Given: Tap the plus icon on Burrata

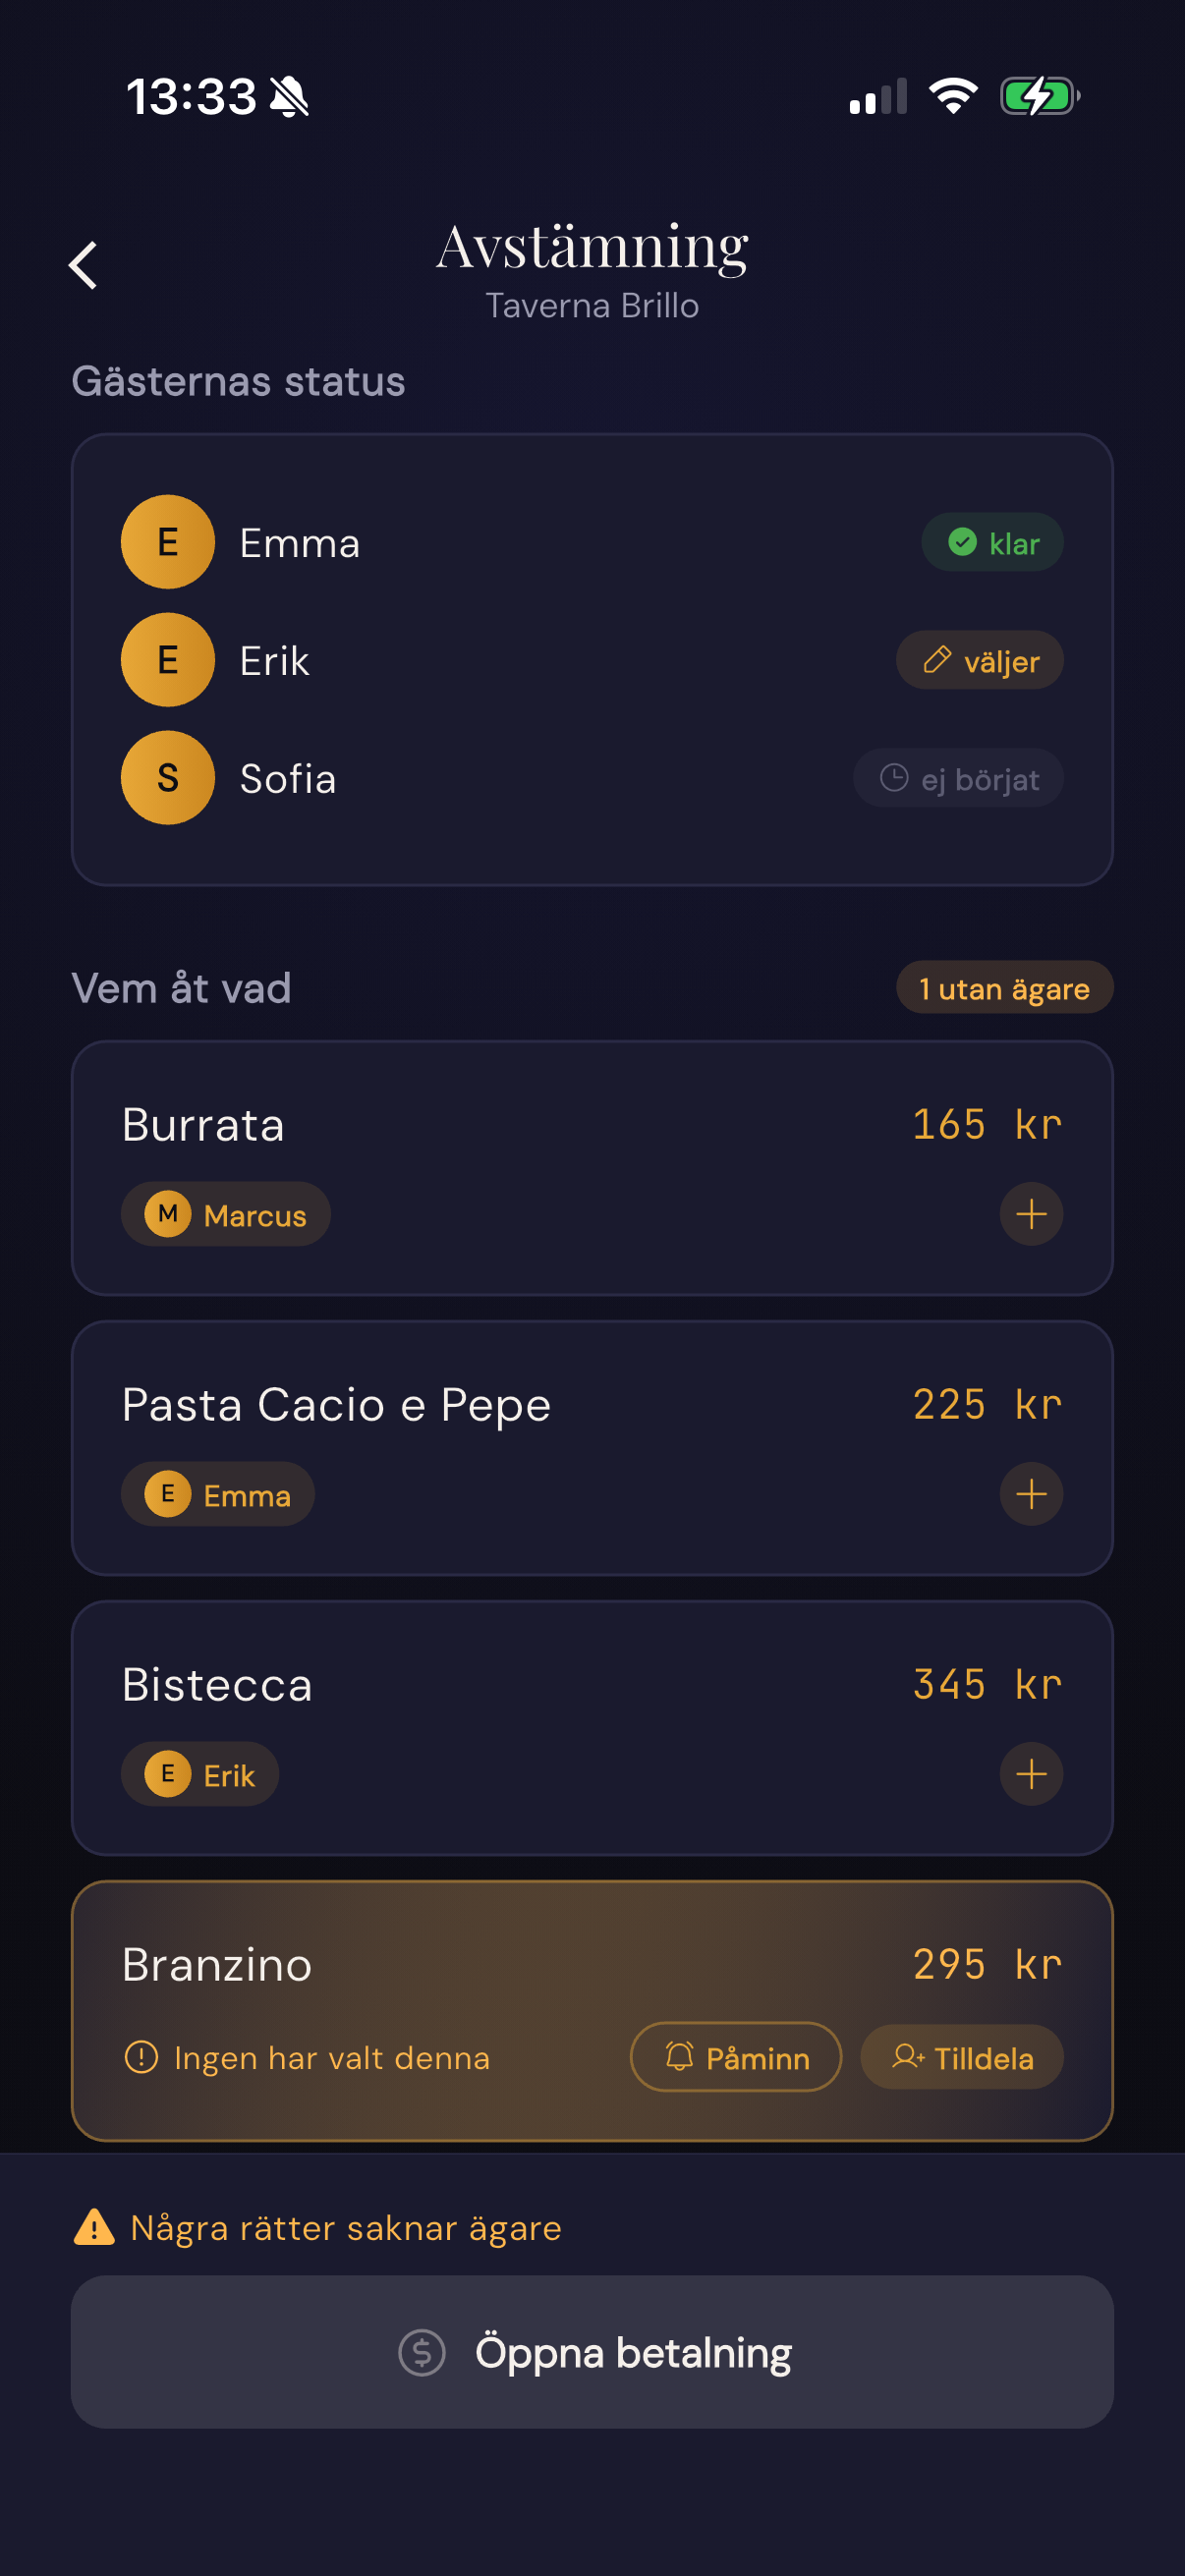Looking at the screenshot, I should pyautogui.click(x=1031, y=1214).
